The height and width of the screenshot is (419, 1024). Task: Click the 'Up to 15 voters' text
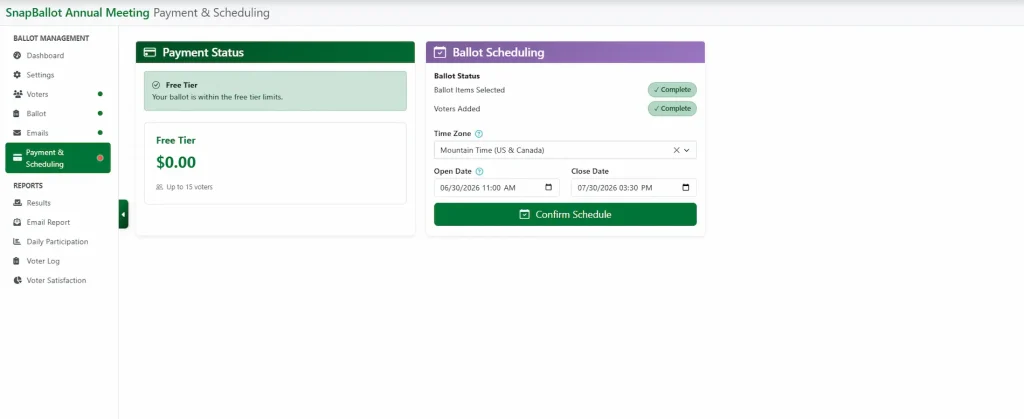point(189,187)
